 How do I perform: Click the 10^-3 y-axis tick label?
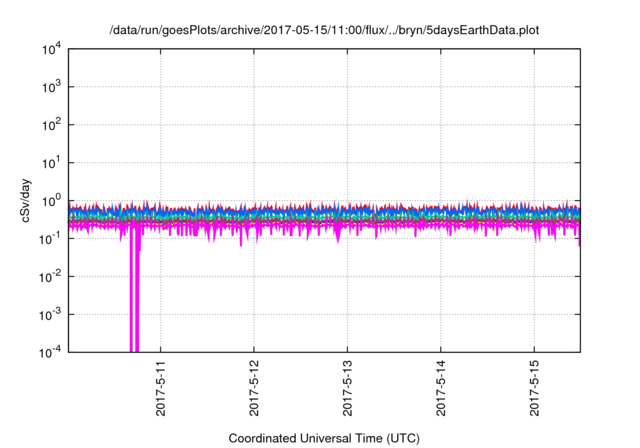(49, 313)
